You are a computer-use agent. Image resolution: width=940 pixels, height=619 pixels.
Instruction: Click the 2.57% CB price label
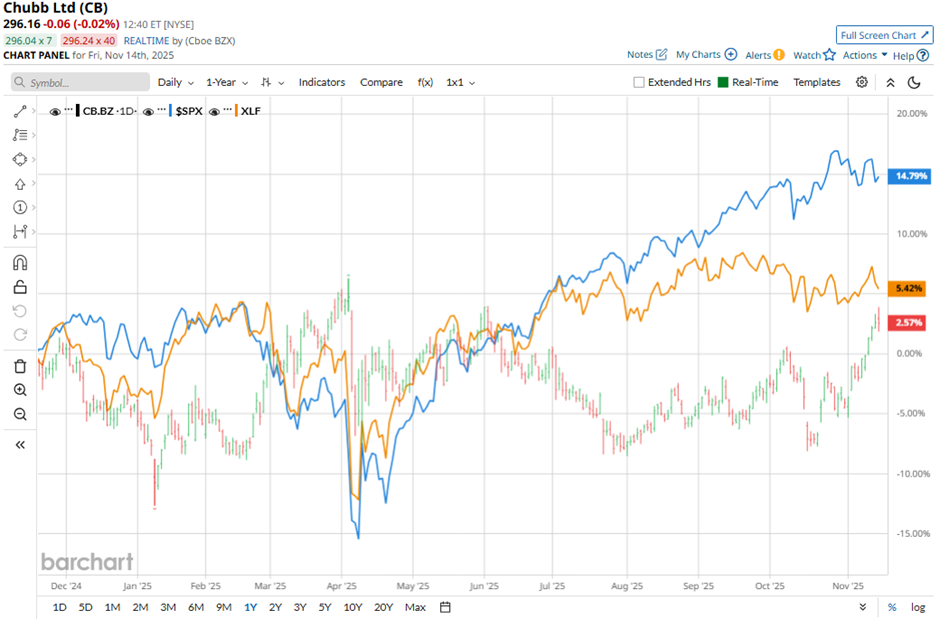point(907,322)
